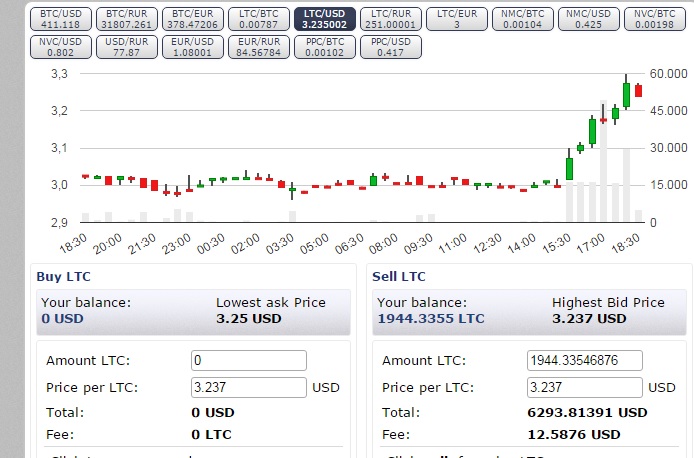This screenshot has height=458, width=694.
Task: Click the lowest ask price 3.25 USD
Action: point(249,319)
